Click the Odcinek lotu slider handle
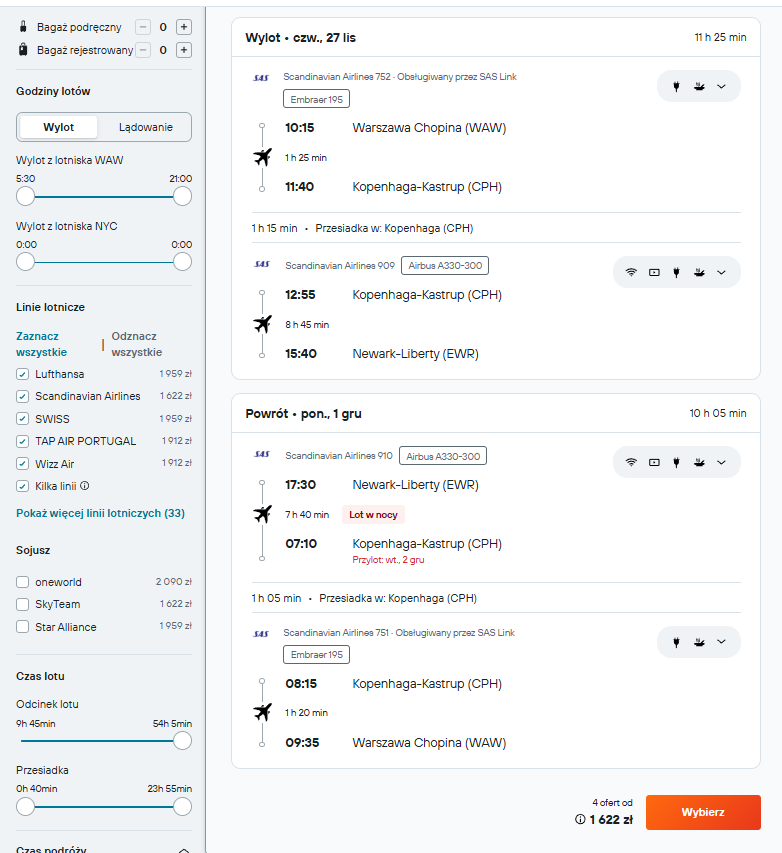 point(182,740)
